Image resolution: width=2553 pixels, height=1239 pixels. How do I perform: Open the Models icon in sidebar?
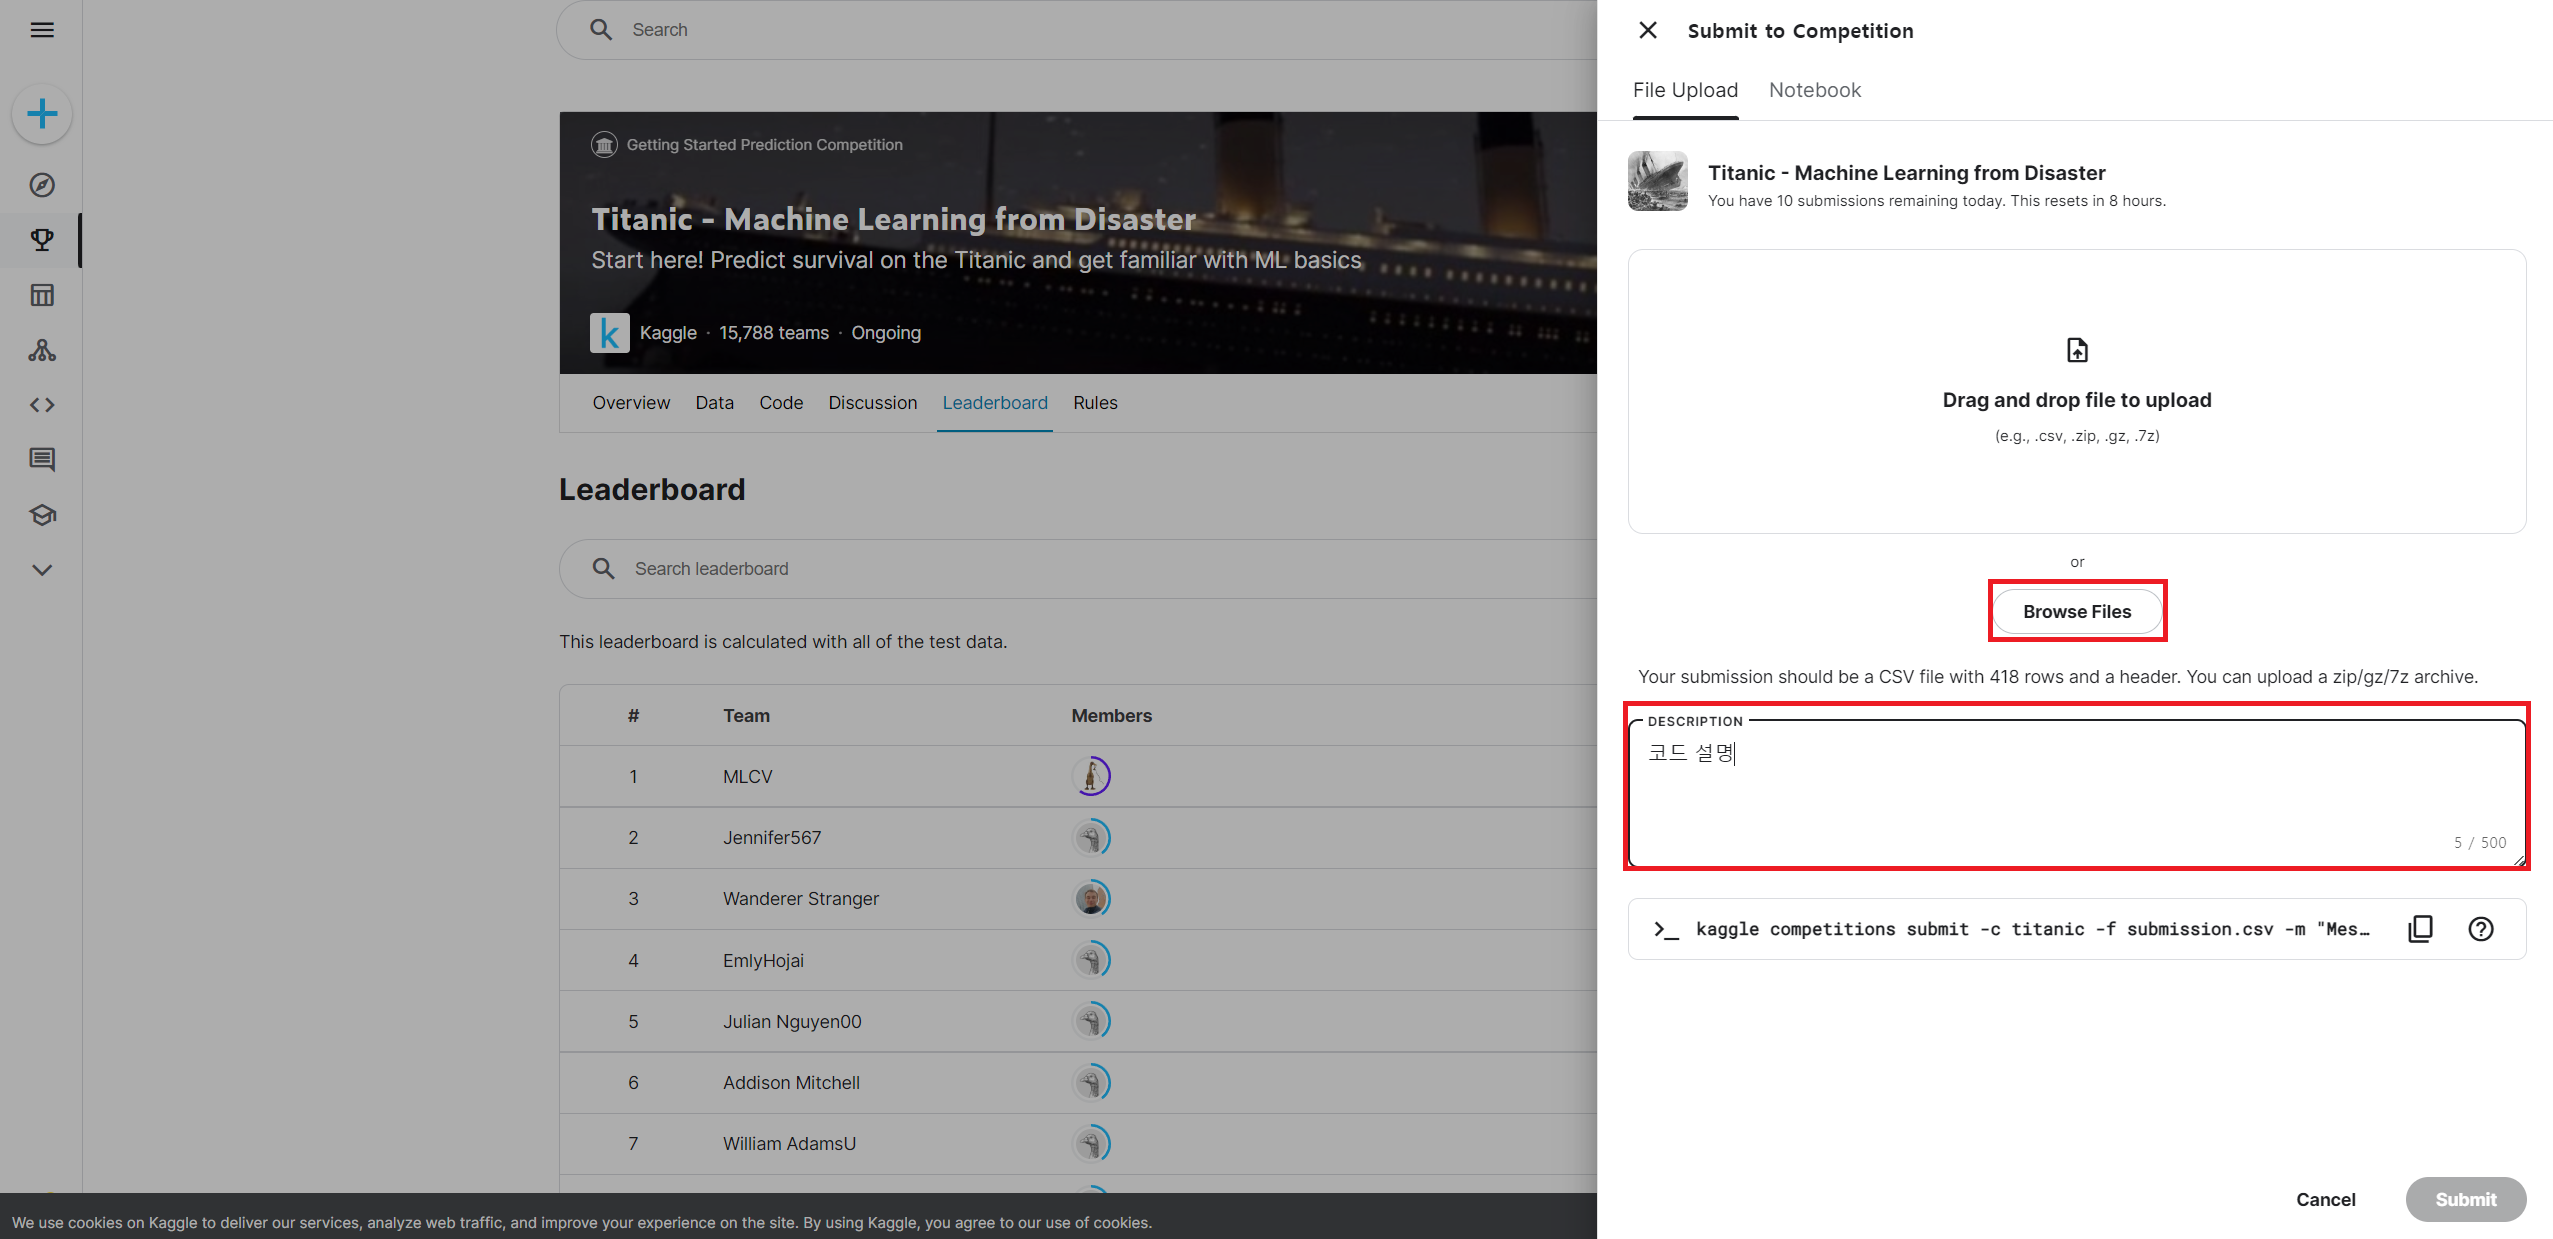(42, 350)
